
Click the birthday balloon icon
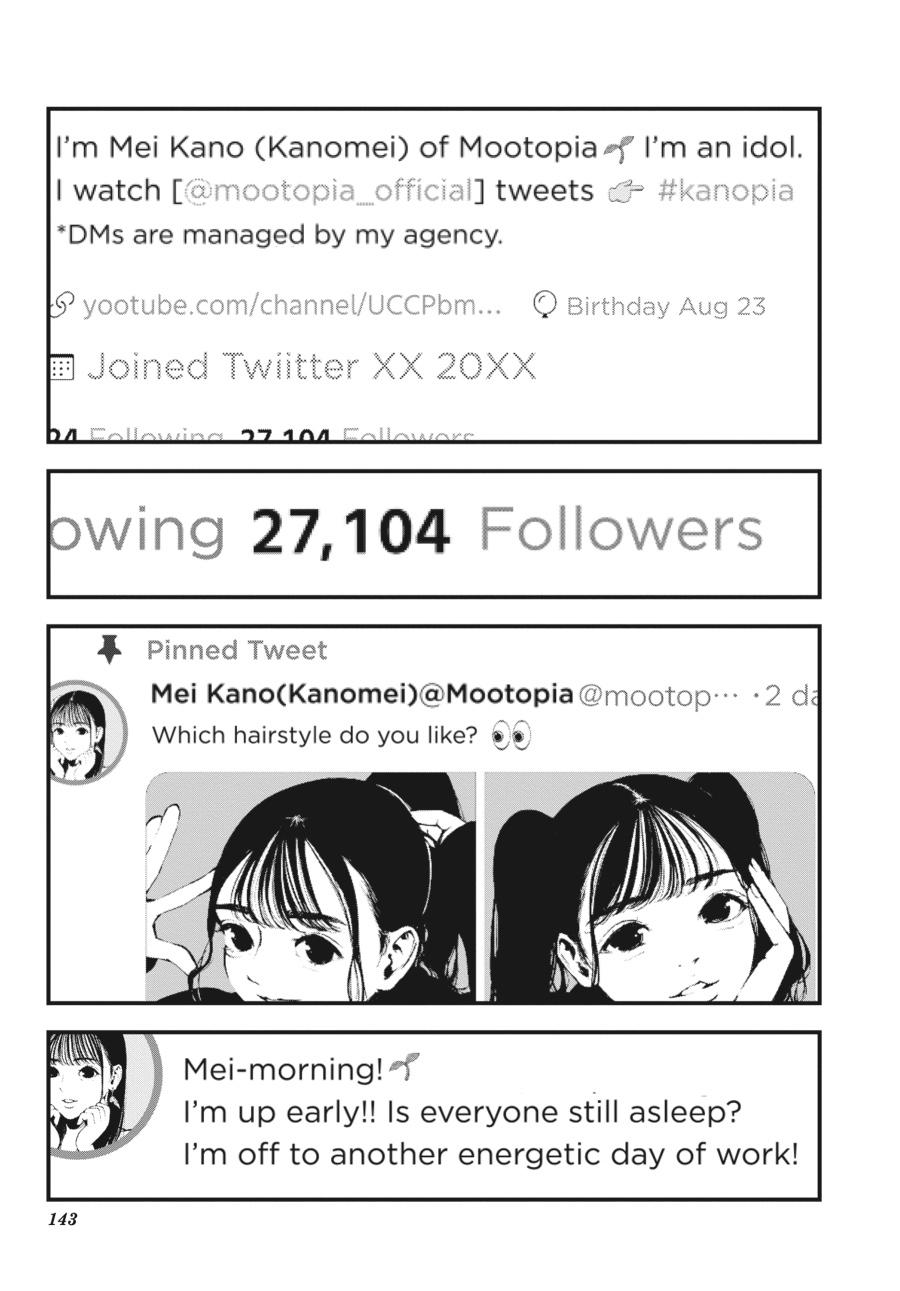544,304
